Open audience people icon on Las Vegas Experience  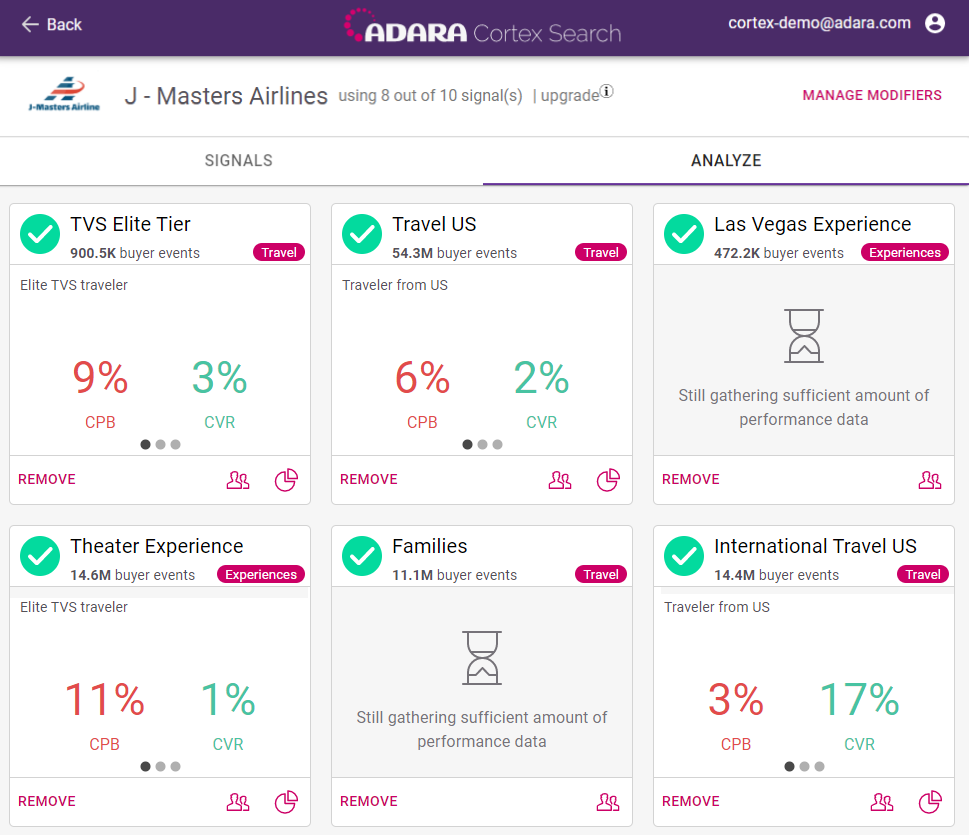click(x=930, y=480)
